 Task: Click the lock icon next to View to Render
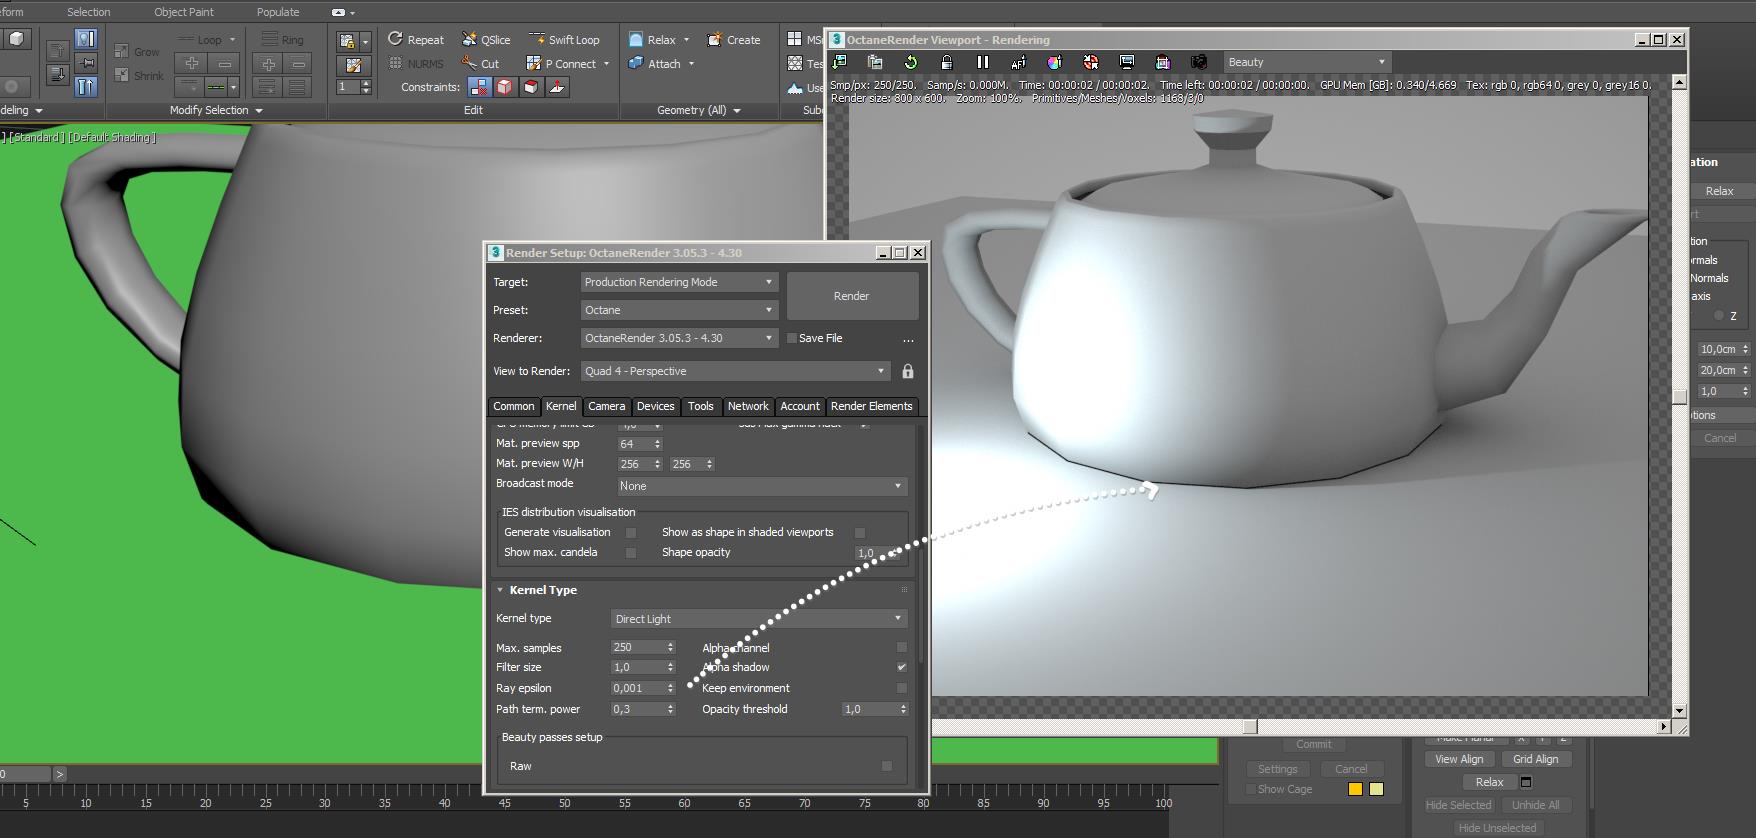(908, 371)
